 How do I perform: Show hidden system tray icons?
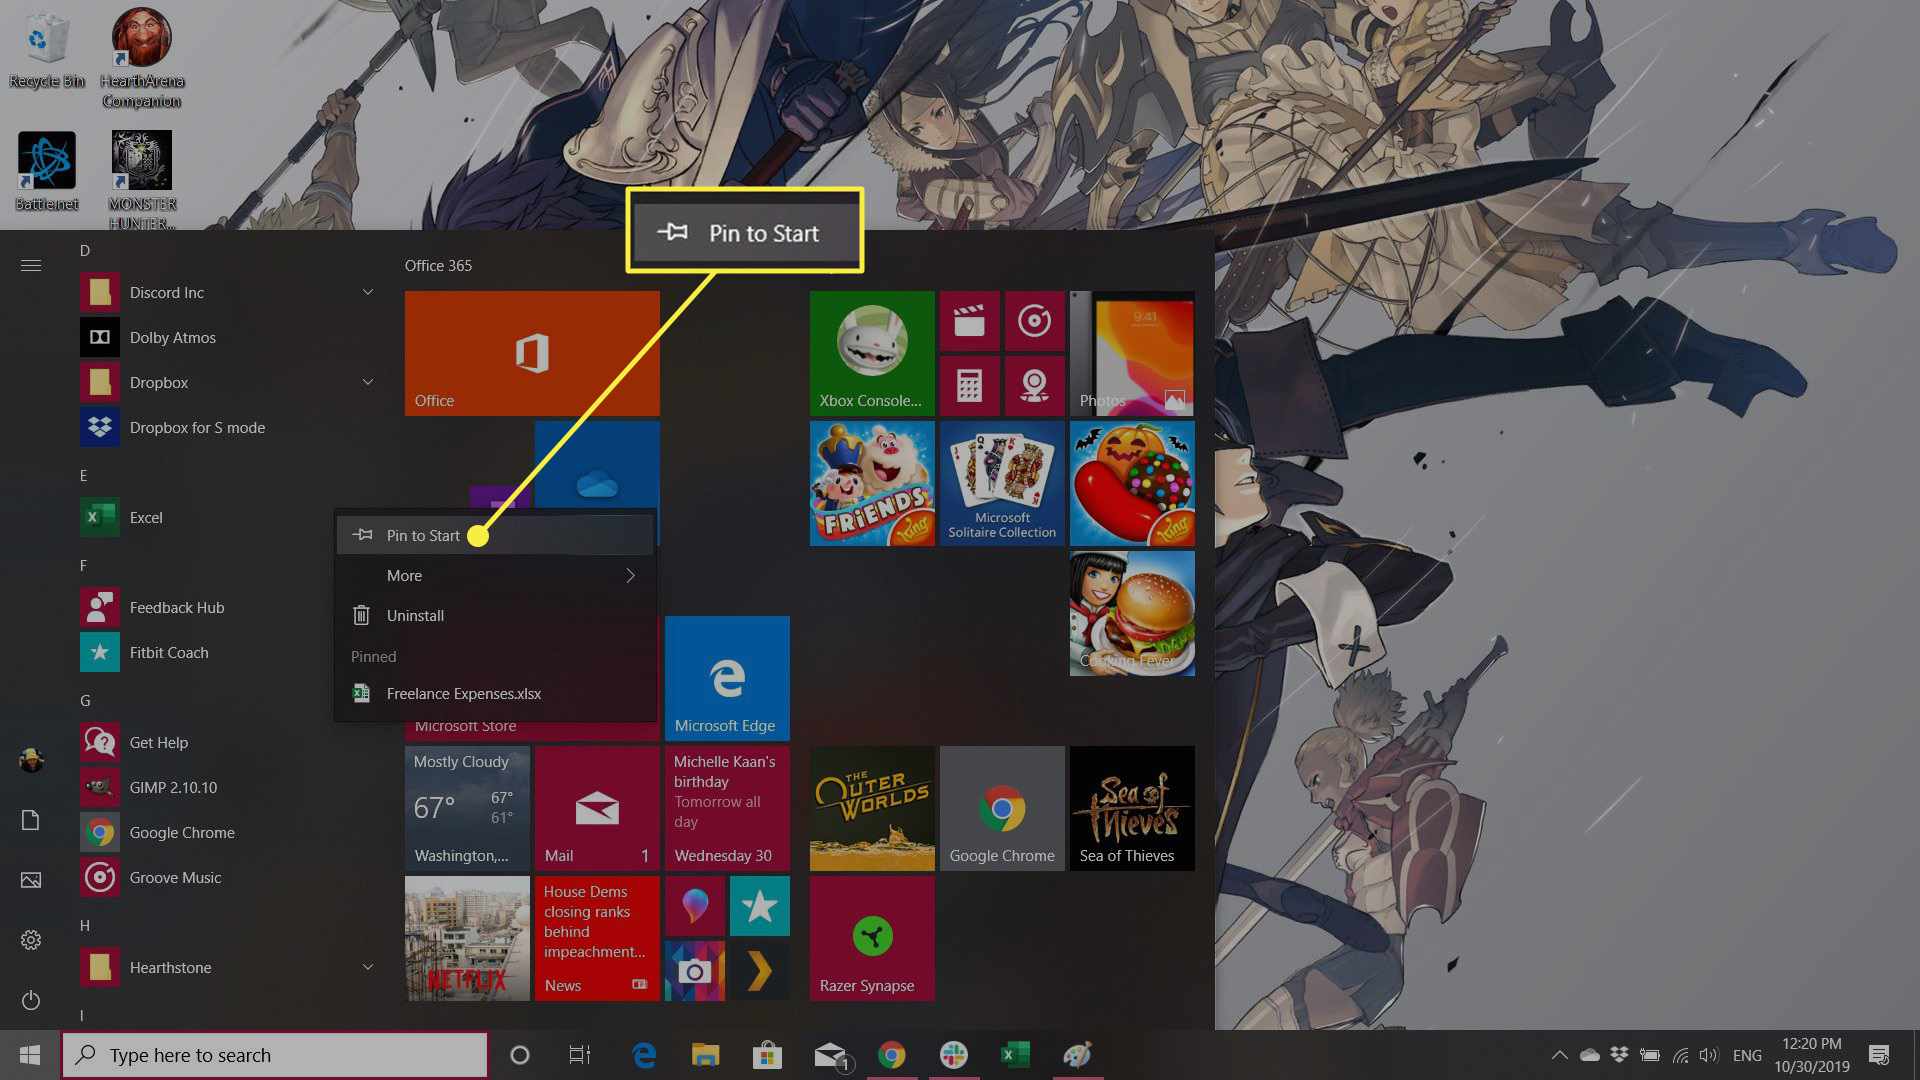point(1559,1055)
